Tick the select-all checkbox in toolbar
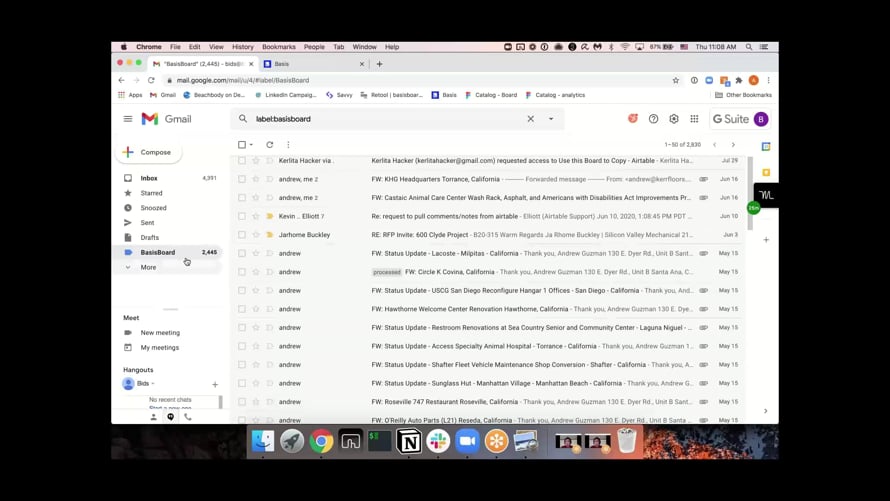890x501 pixels. pos(242,145)
